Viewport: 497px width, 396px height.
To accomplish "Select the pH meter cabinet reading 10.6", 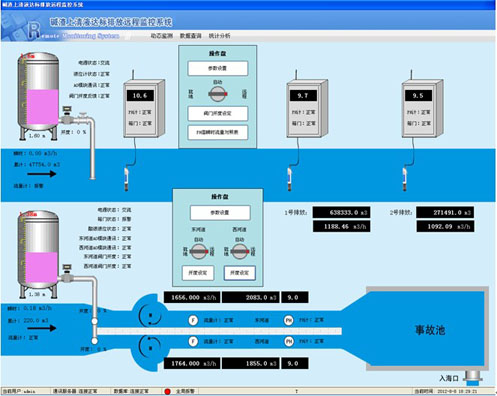I will coord(144,108).
